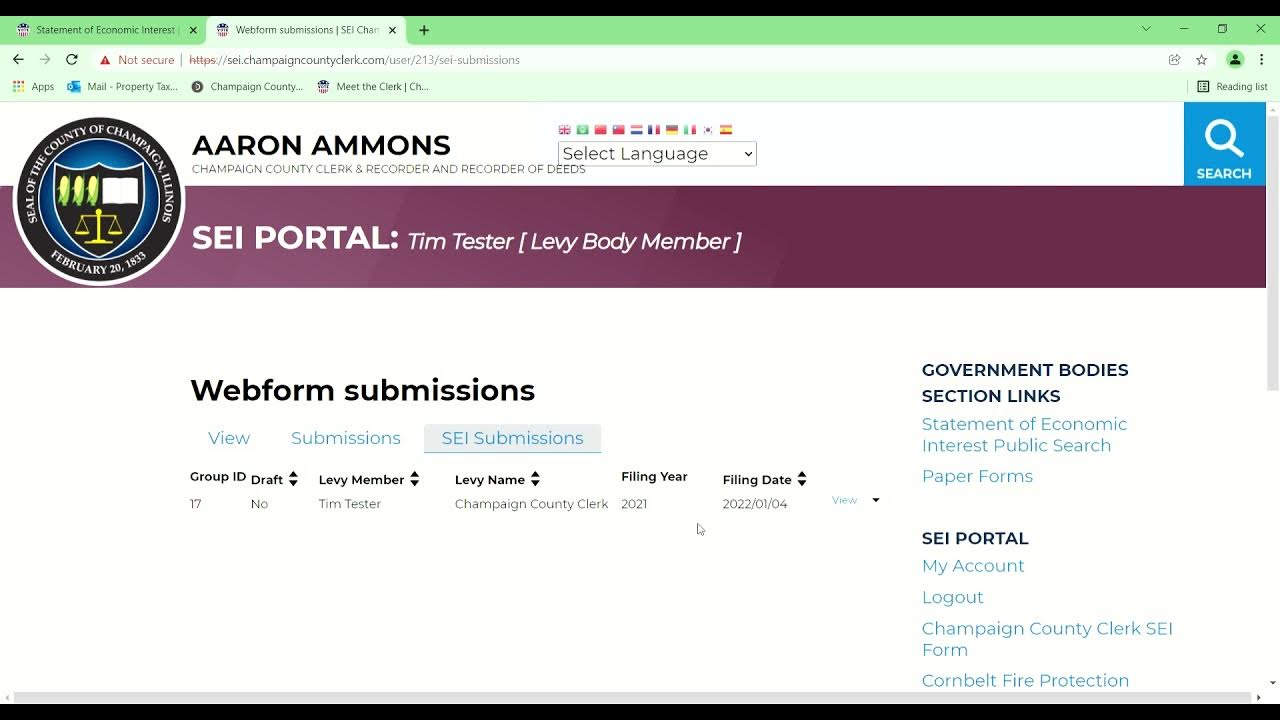Click the 'Champaign County Clerk' levy name cell
This screenshot has height=720, width=1280.
(531, 504)
